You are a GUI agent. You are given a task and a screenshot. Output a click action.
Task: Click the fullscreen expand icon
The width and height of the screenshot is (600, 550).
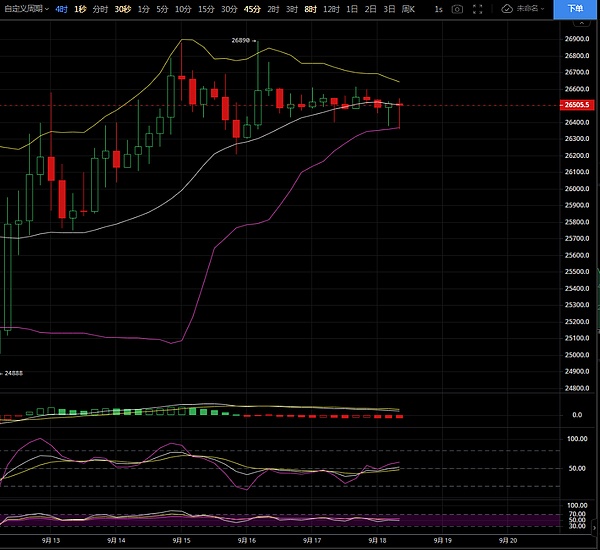coord(483,8)
